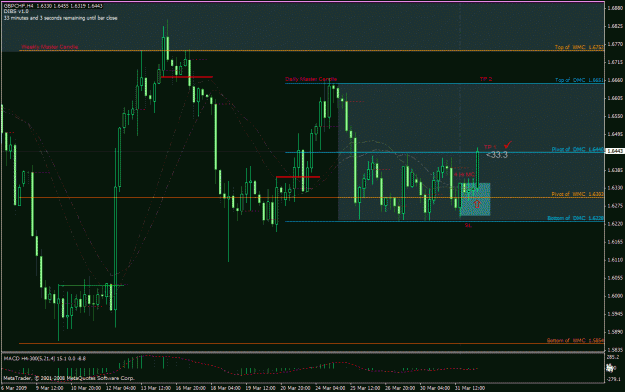Click the '24 Mar 04:00' time axis label
Screen dimensions: 625x392
[330, 388]
